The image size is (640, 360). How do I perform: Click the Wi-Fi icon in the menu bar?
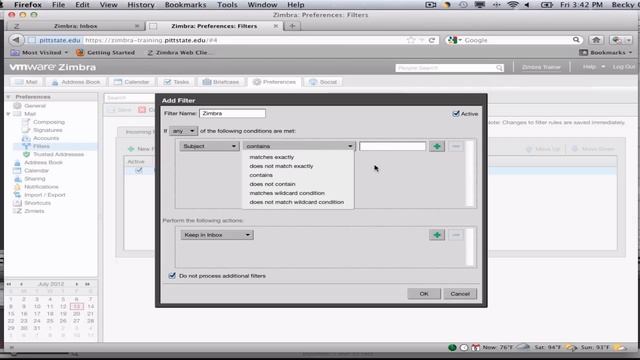tap(512, 5)
